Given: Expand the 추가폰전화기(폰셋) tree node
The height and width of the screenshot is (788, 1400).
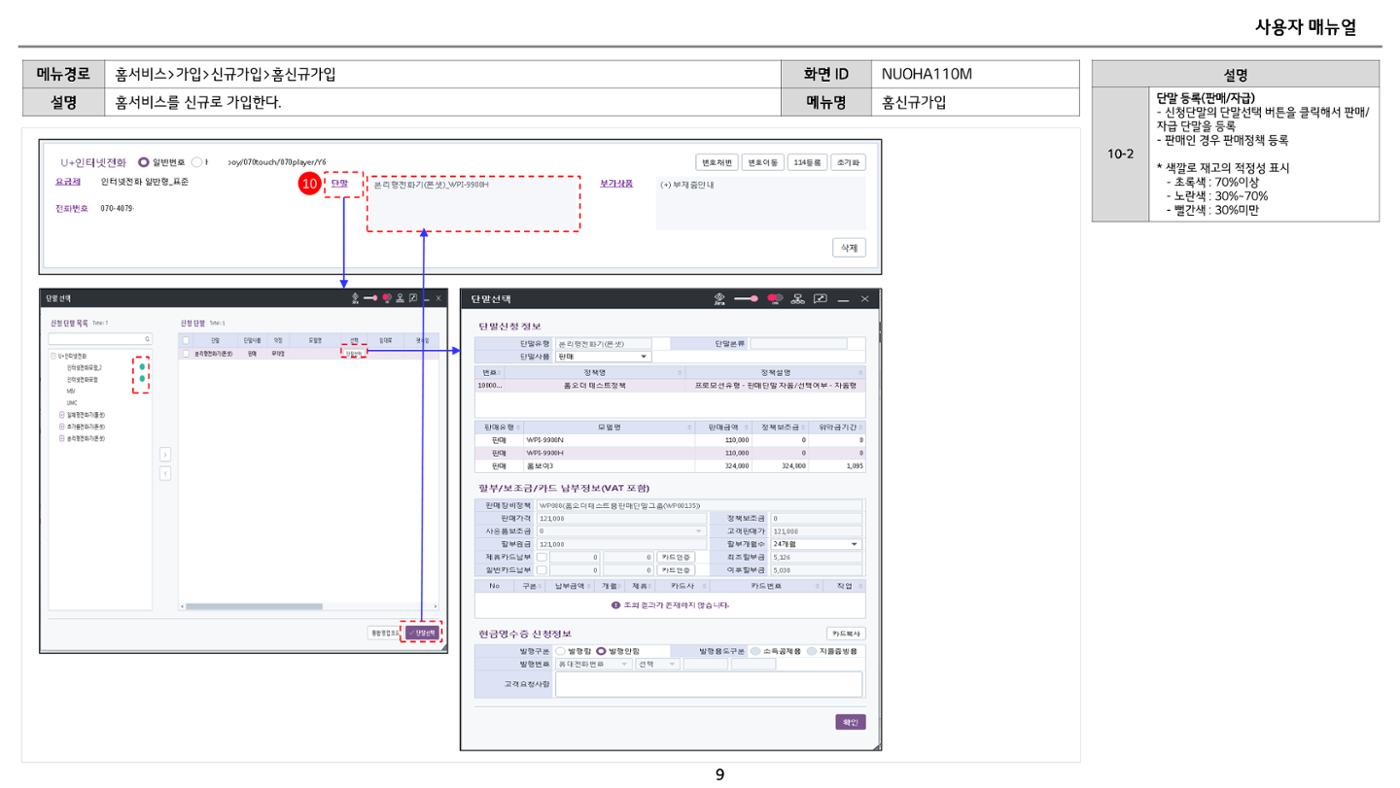Looking at the screenshot, I should pyautogui.click(x=62, y=426).
